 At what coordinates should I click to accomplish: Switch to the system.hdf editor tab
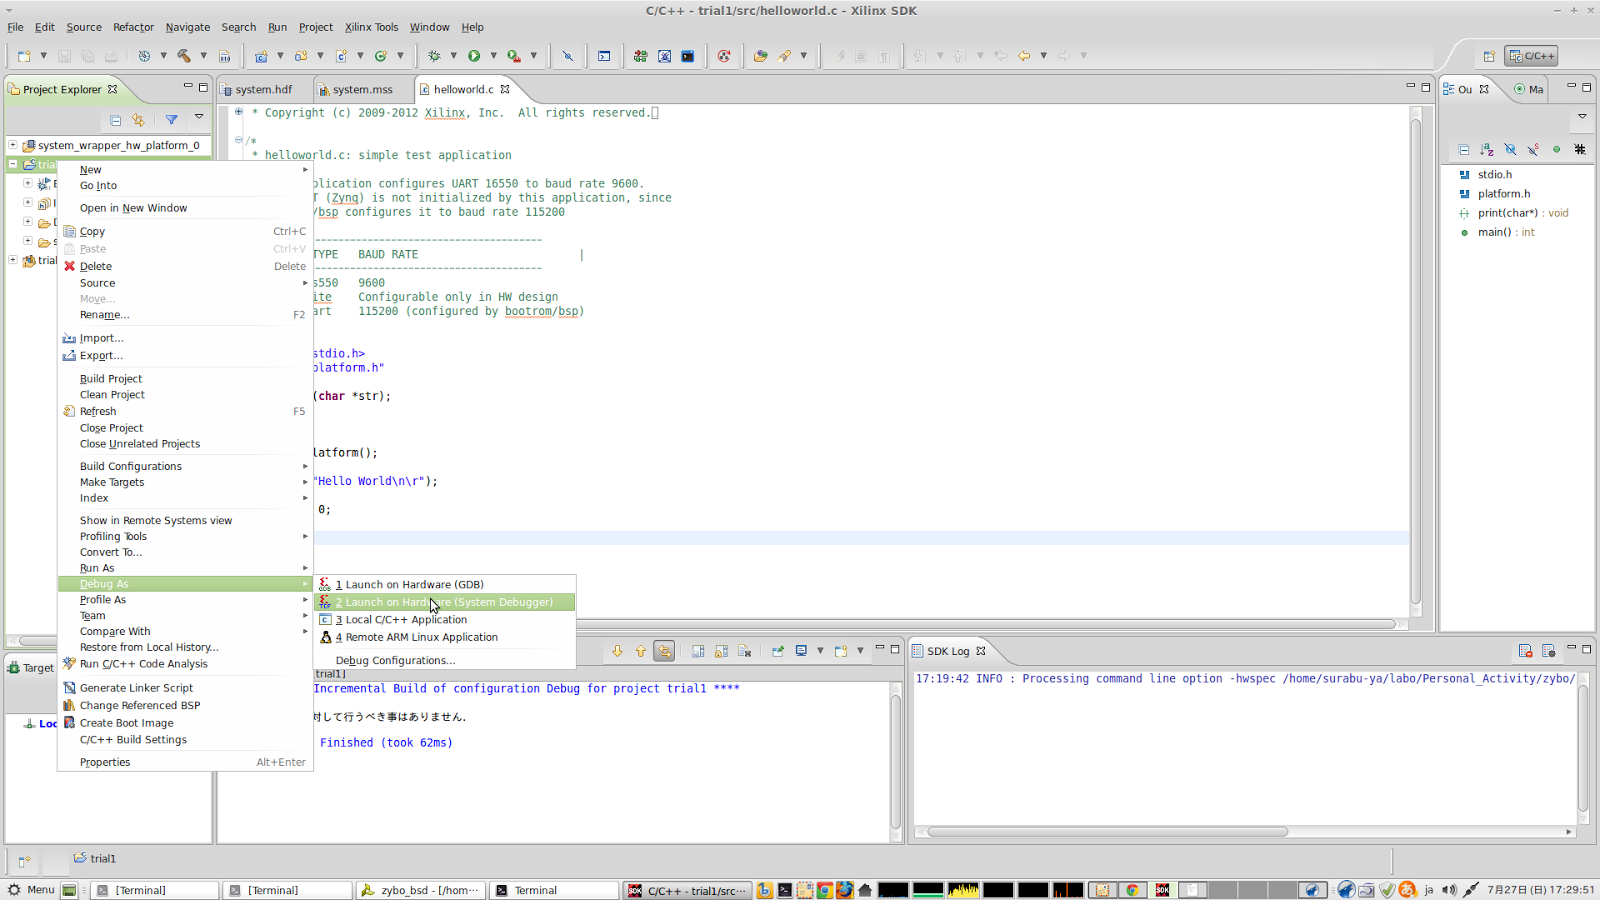[264, 89]
